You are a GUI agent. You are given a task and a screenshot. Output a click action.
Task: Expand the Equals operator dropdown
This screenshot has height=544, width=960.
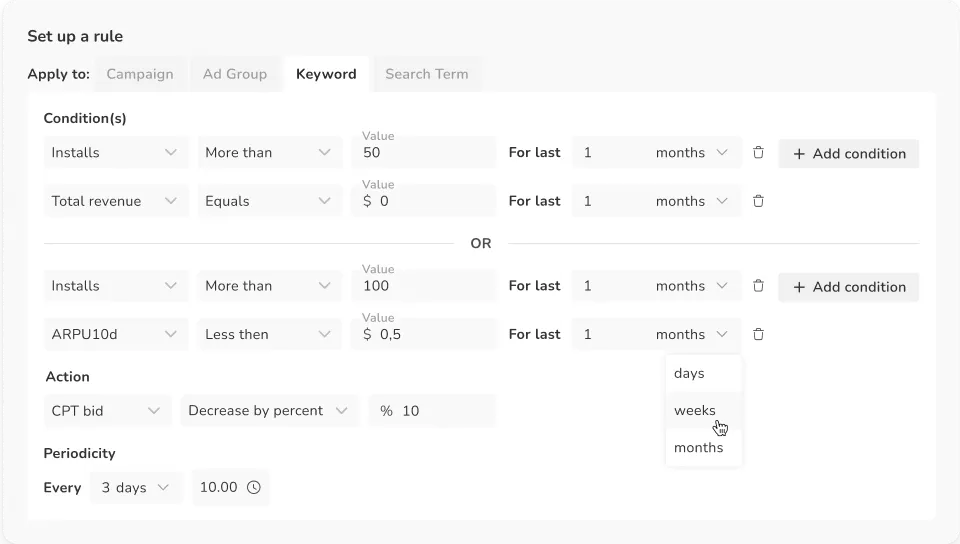point(268,201)
